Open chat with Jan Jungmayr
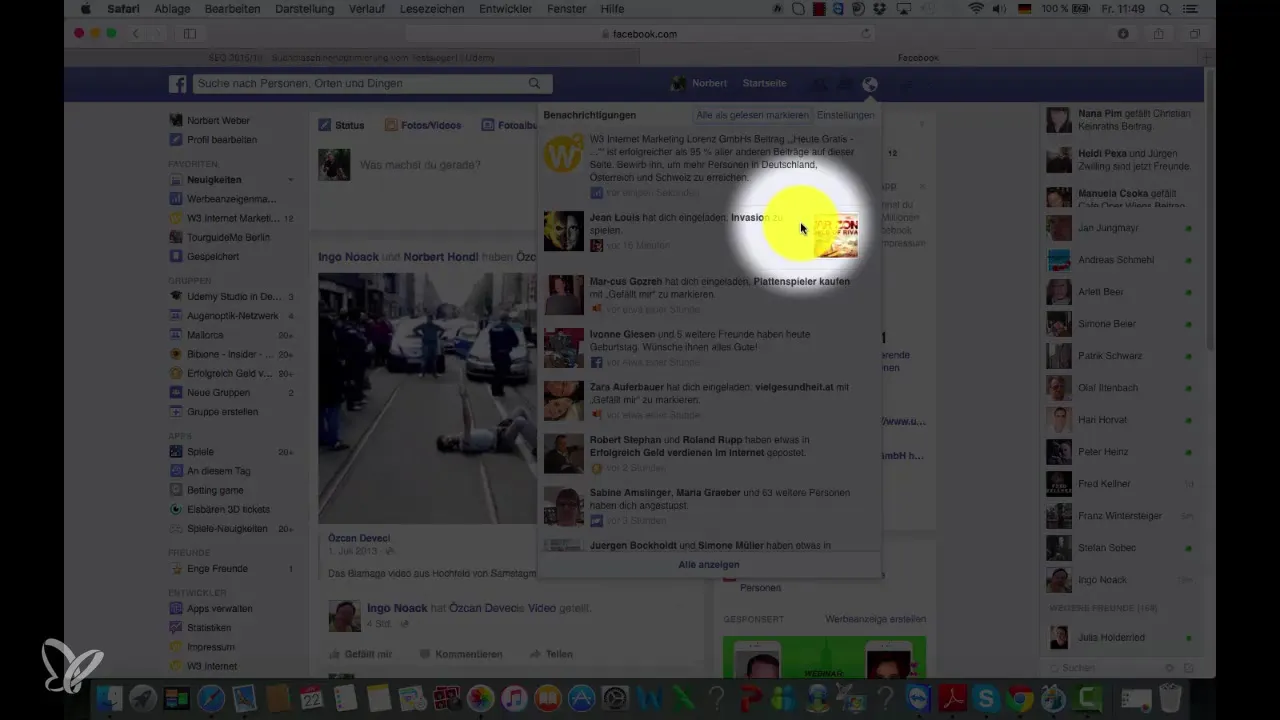 [1120, 228]
